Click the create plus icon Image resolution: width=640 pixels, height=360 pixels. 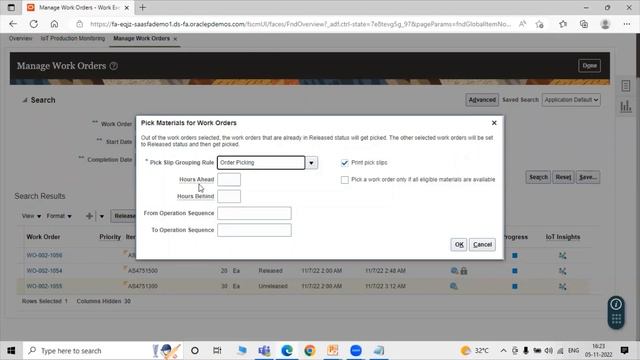(x=89, y=216)
